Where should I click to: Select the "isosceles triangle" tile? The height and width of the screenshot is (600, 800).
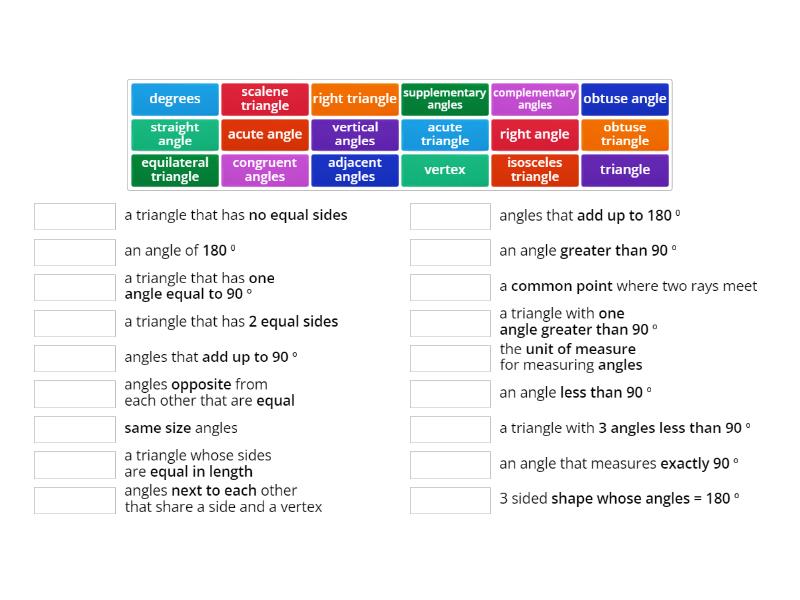click(534, 169)
